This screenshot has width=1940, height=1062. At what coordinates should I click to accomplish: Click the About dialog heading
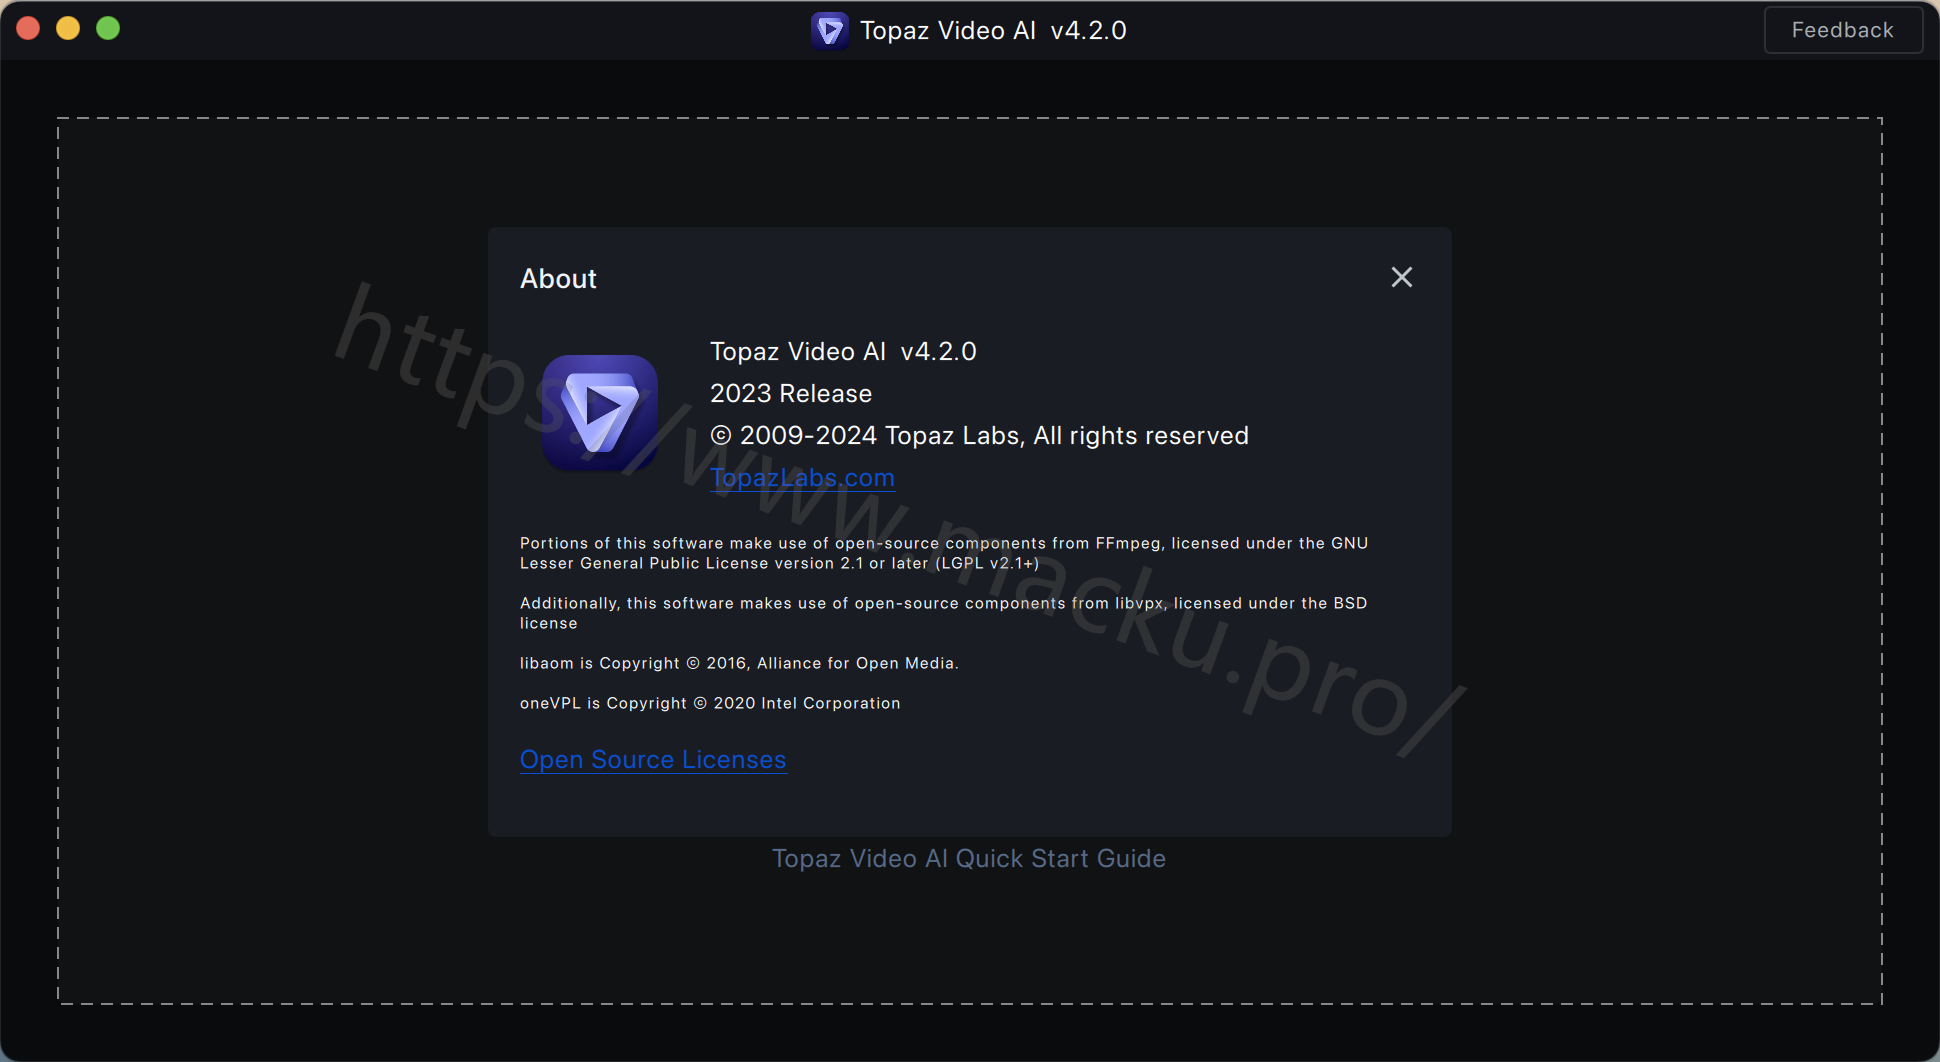pos(558,279)
